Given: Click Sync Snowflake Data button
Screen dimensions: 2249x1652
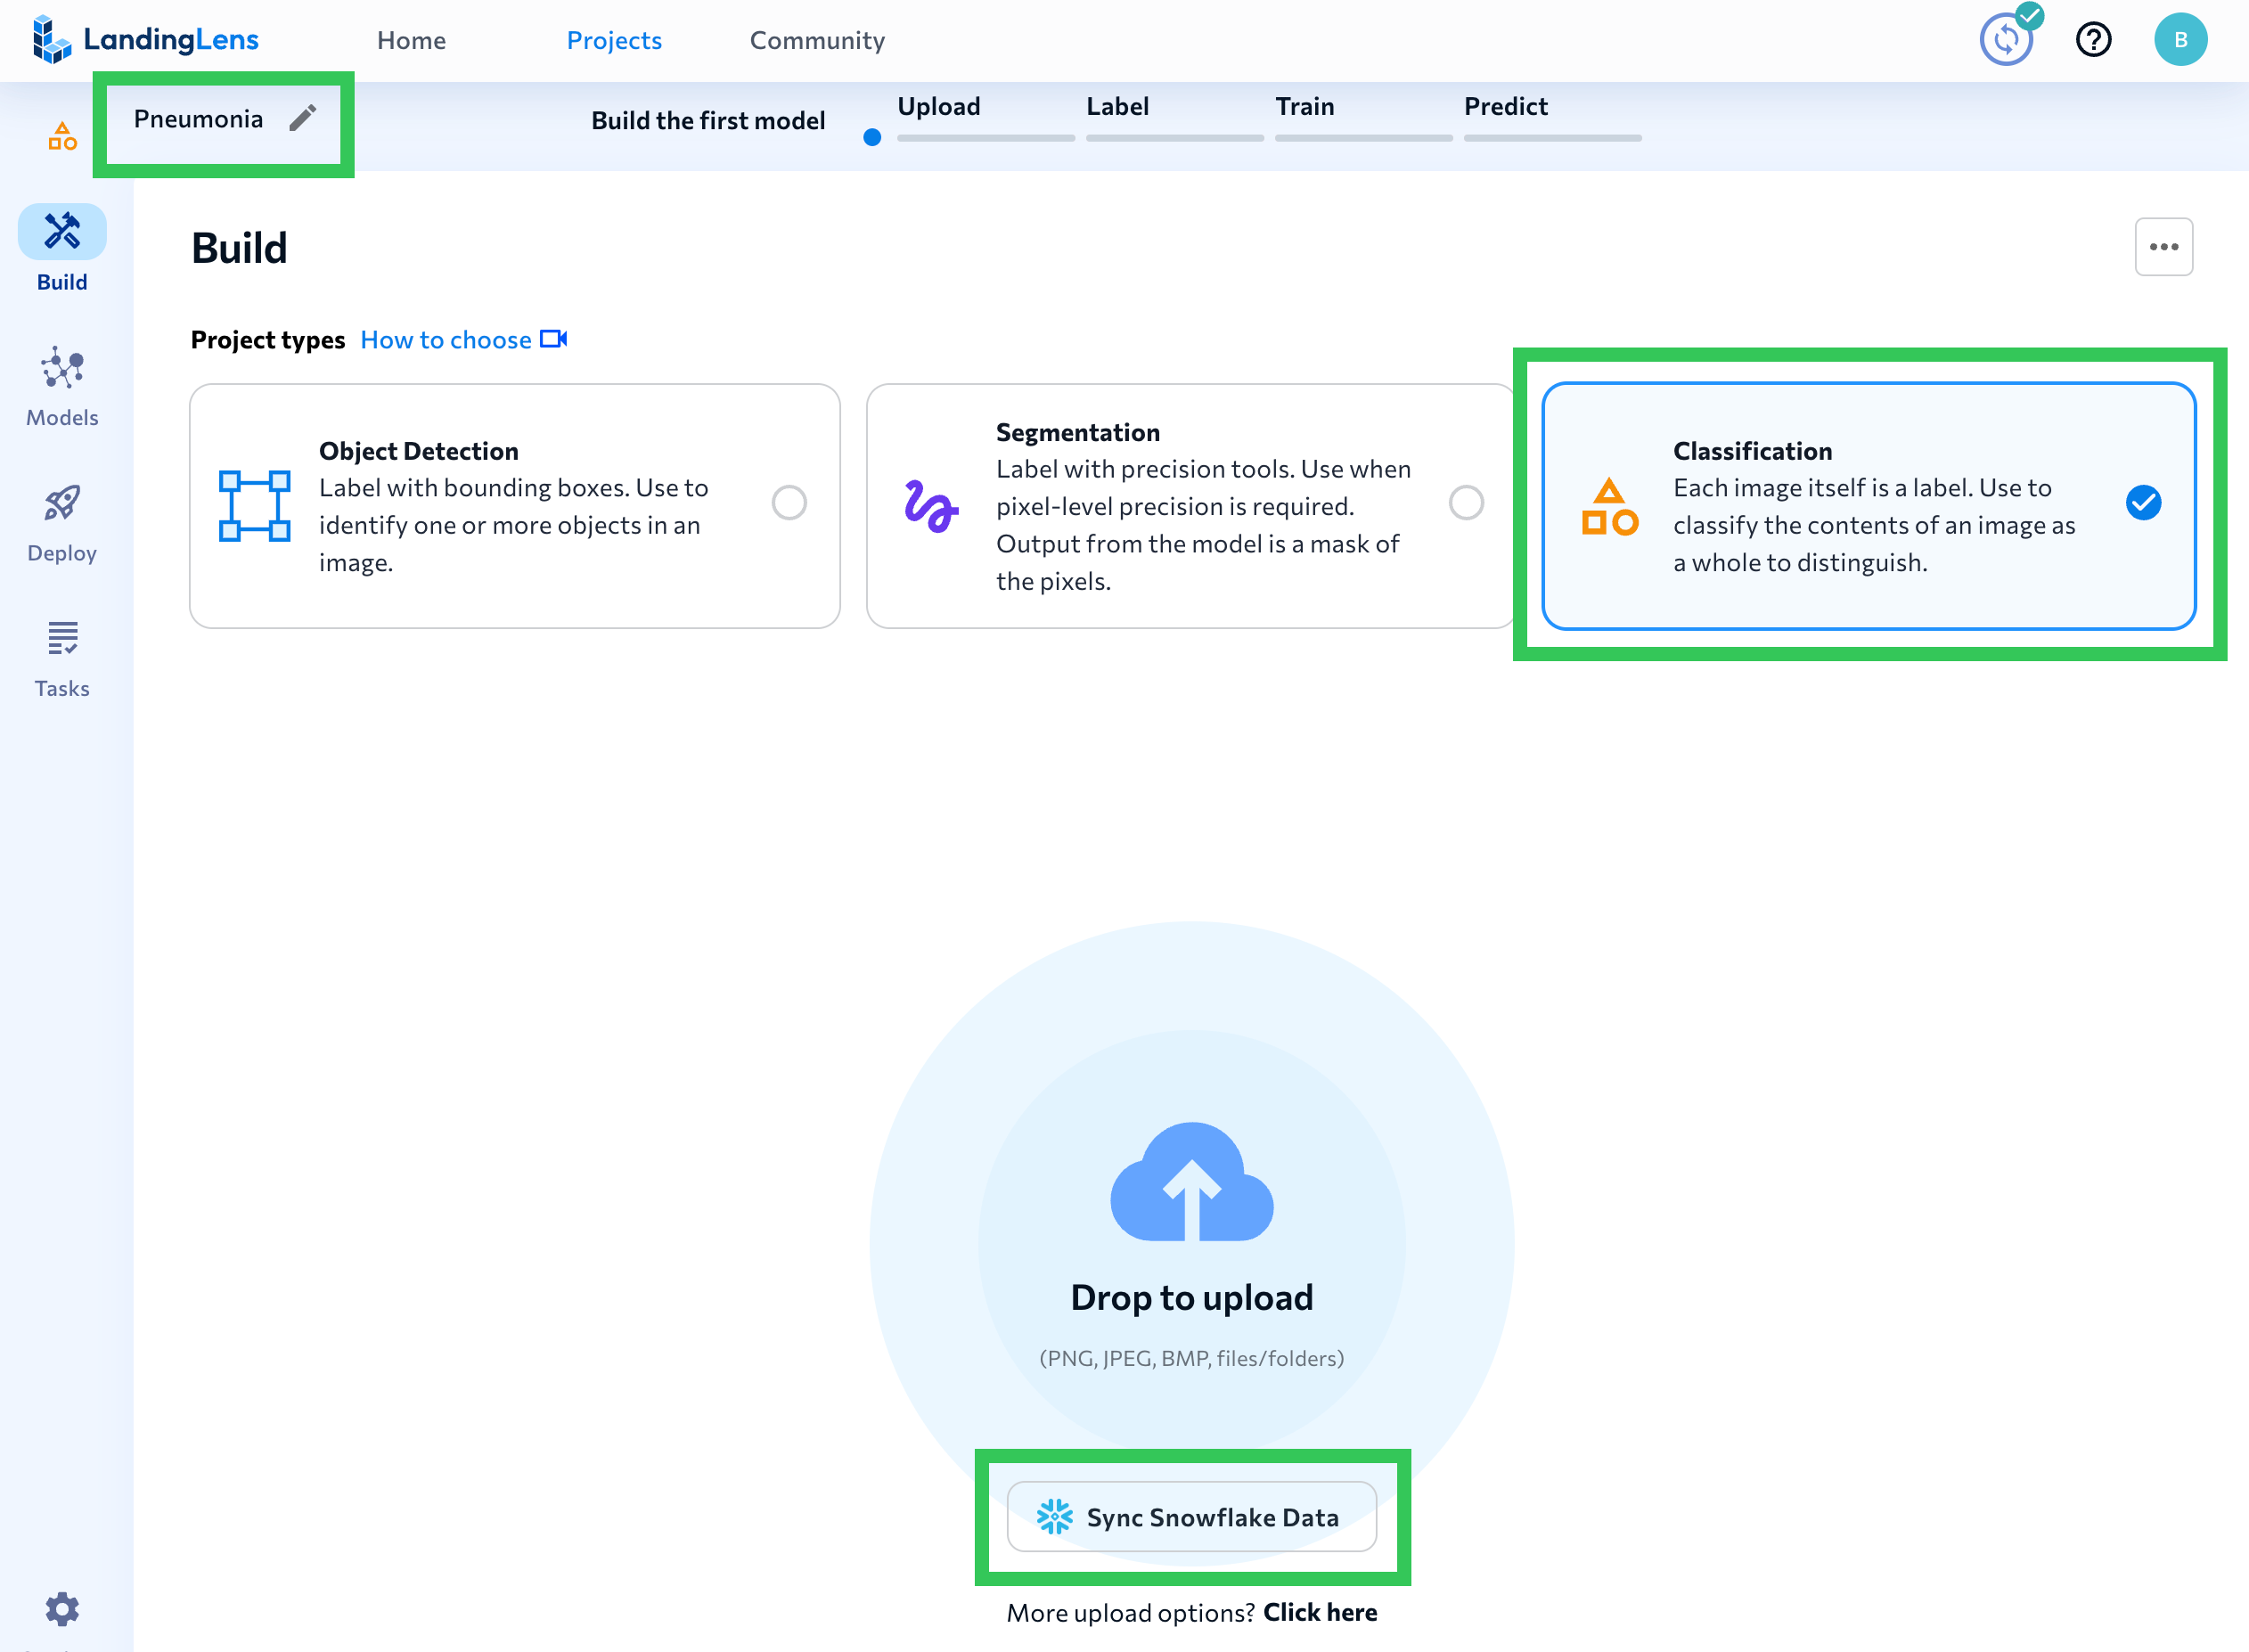Looking at the screenshot, I should [x=1192, y=1517].
